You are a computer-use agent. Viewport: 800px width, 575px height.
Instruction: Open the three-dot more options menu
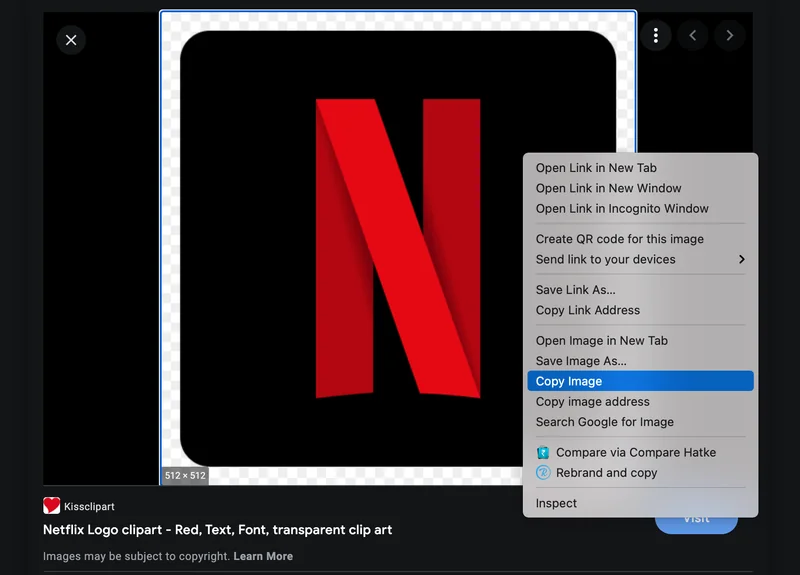click(x=656, y=36)
